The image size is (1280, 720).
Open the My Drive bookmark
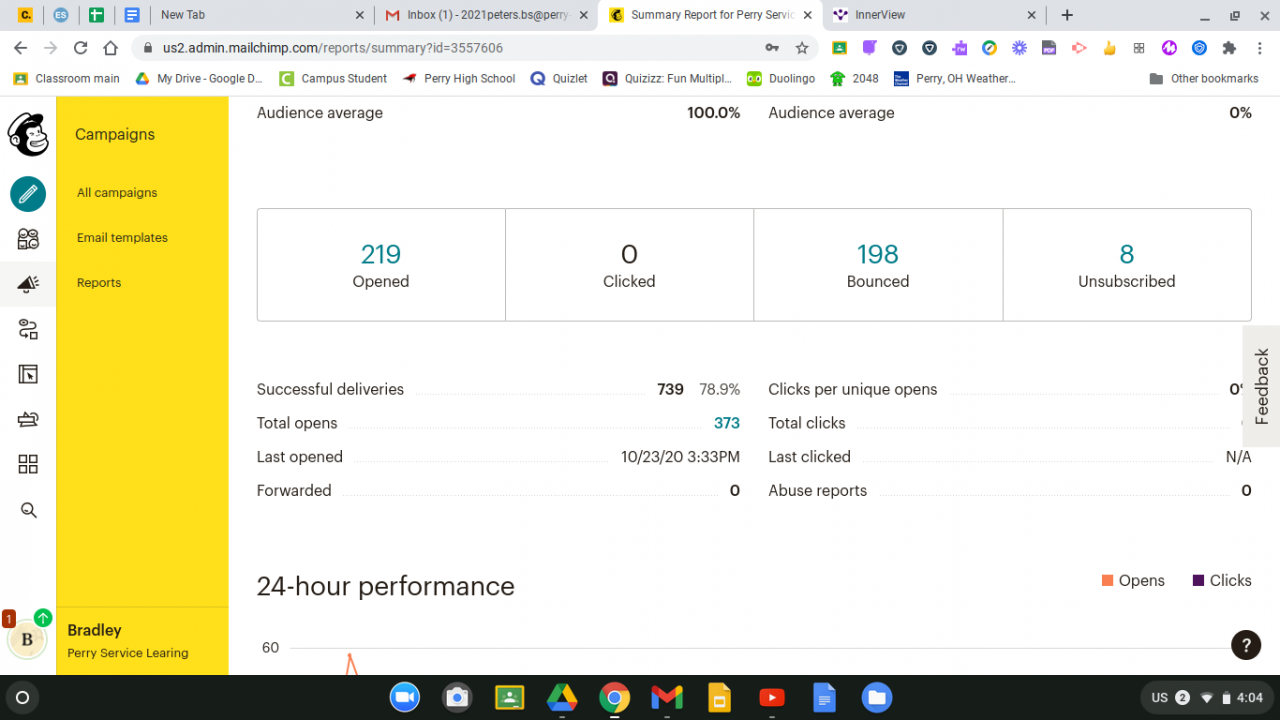pyautogui.click(x=198, y=78)
